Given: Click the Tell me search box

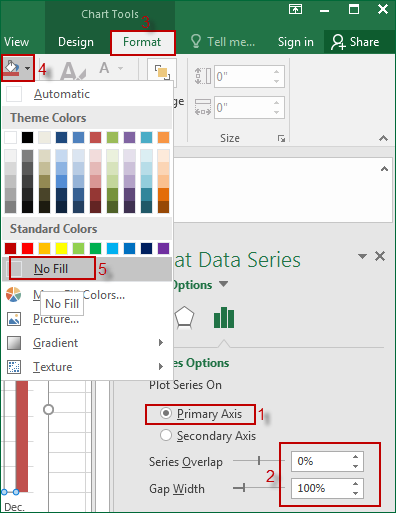Looking at the screenshot, I should (223, 42).
